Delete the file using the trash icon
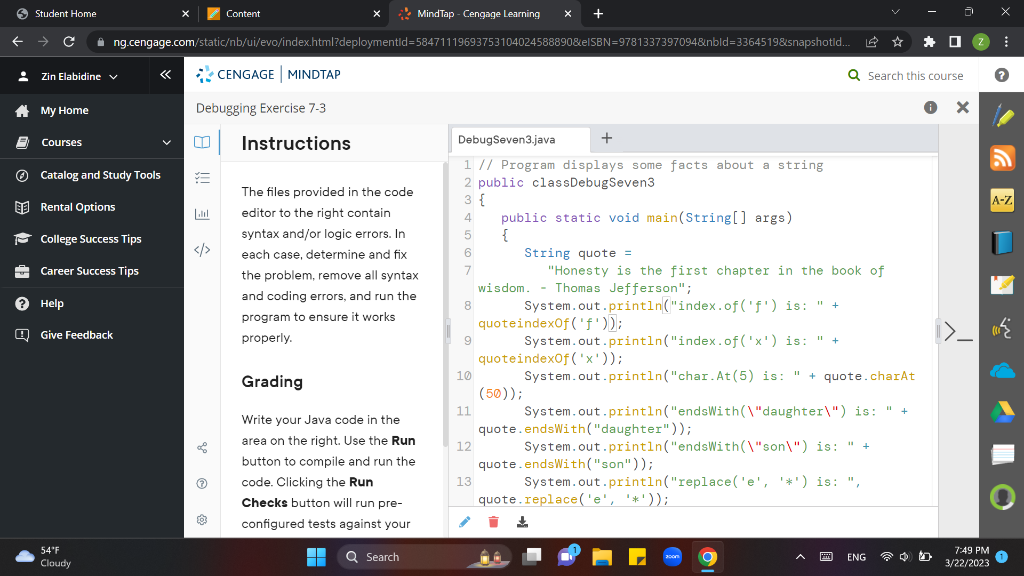The image size is (1024, 576). (492, 521)
